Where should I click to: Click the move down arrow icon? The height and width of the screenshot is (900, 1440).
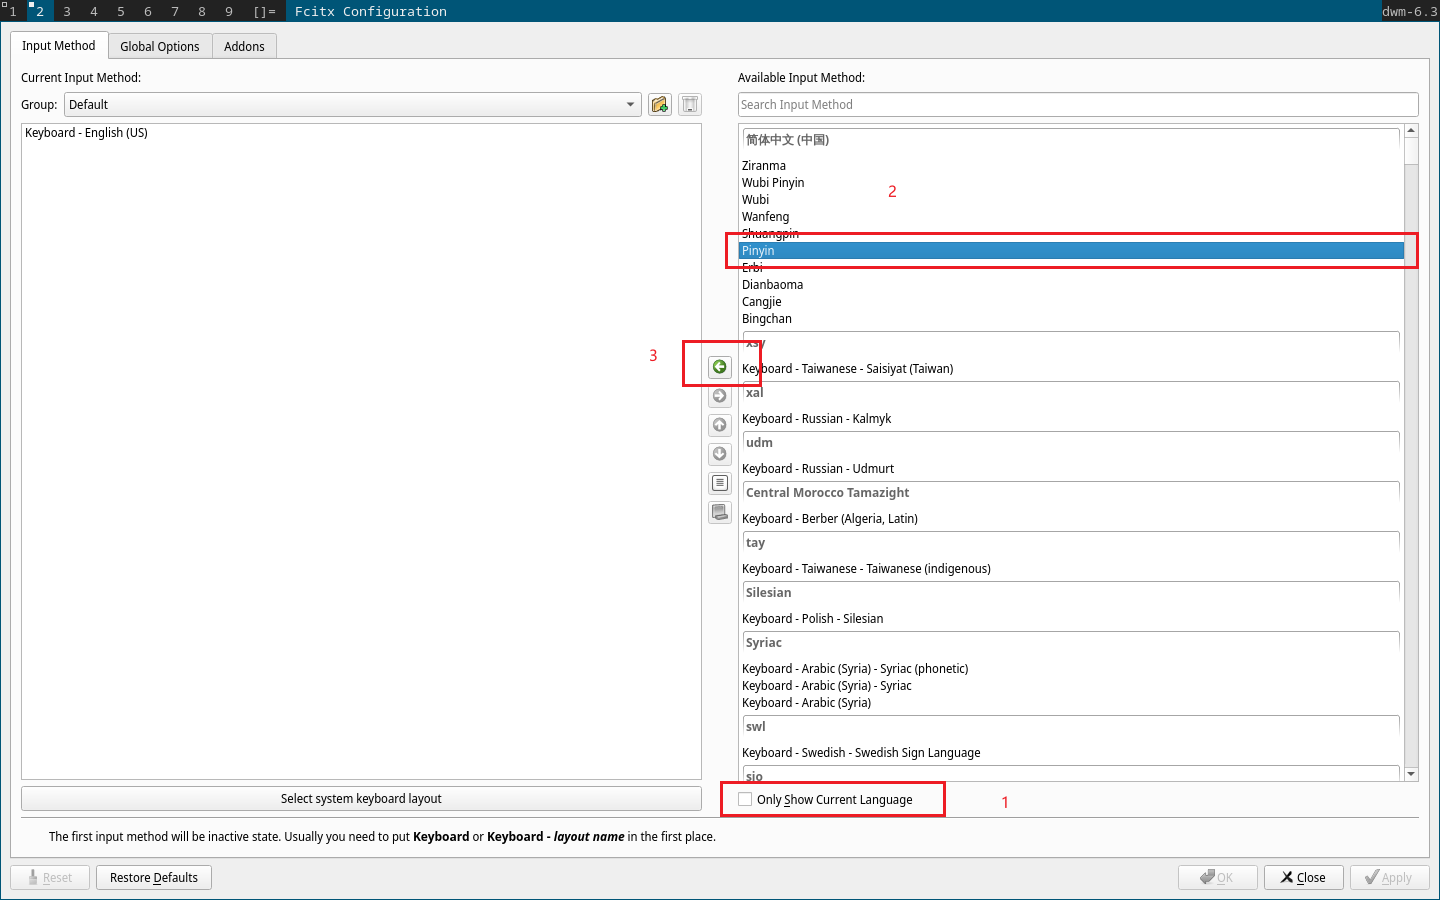tap(720, 454)
